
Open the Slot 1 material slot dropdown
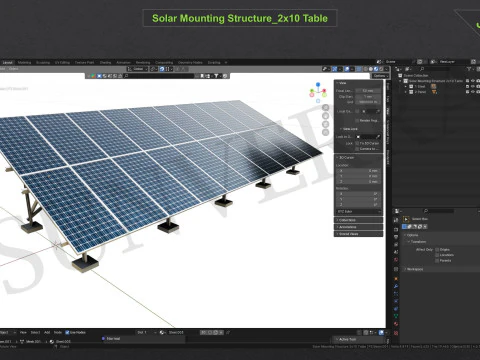coord(147,332)
